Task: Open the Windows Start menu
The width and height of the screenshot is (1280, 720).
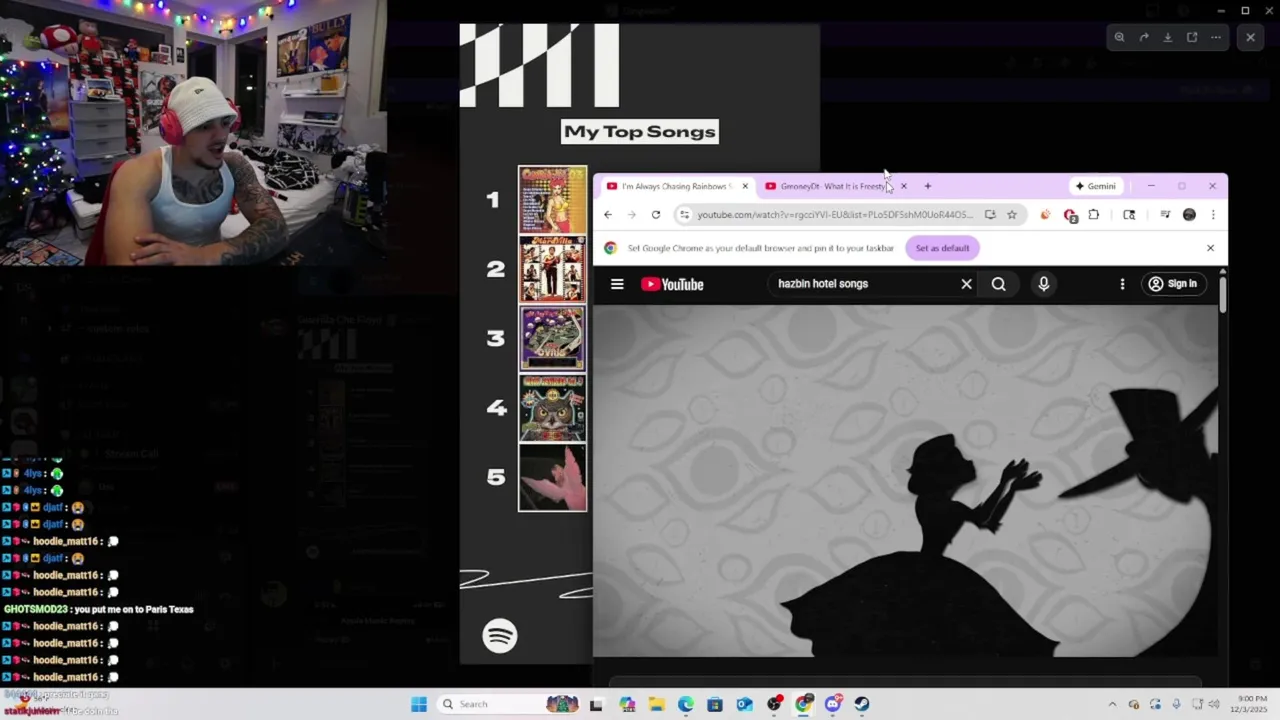Action: coord(419,704)
